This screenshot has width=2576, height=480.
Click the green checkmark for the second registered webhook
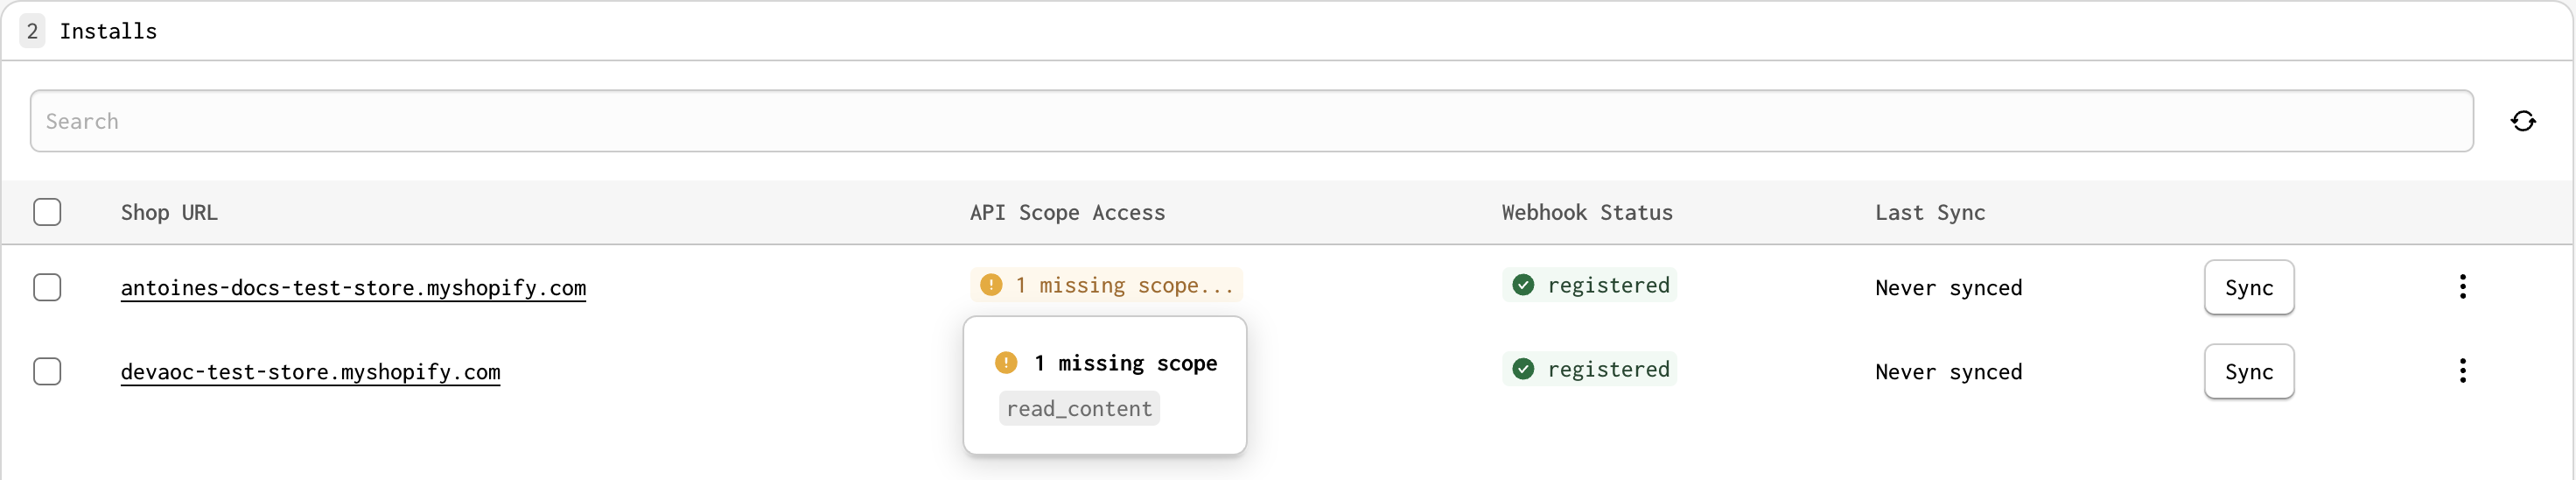1523,369
